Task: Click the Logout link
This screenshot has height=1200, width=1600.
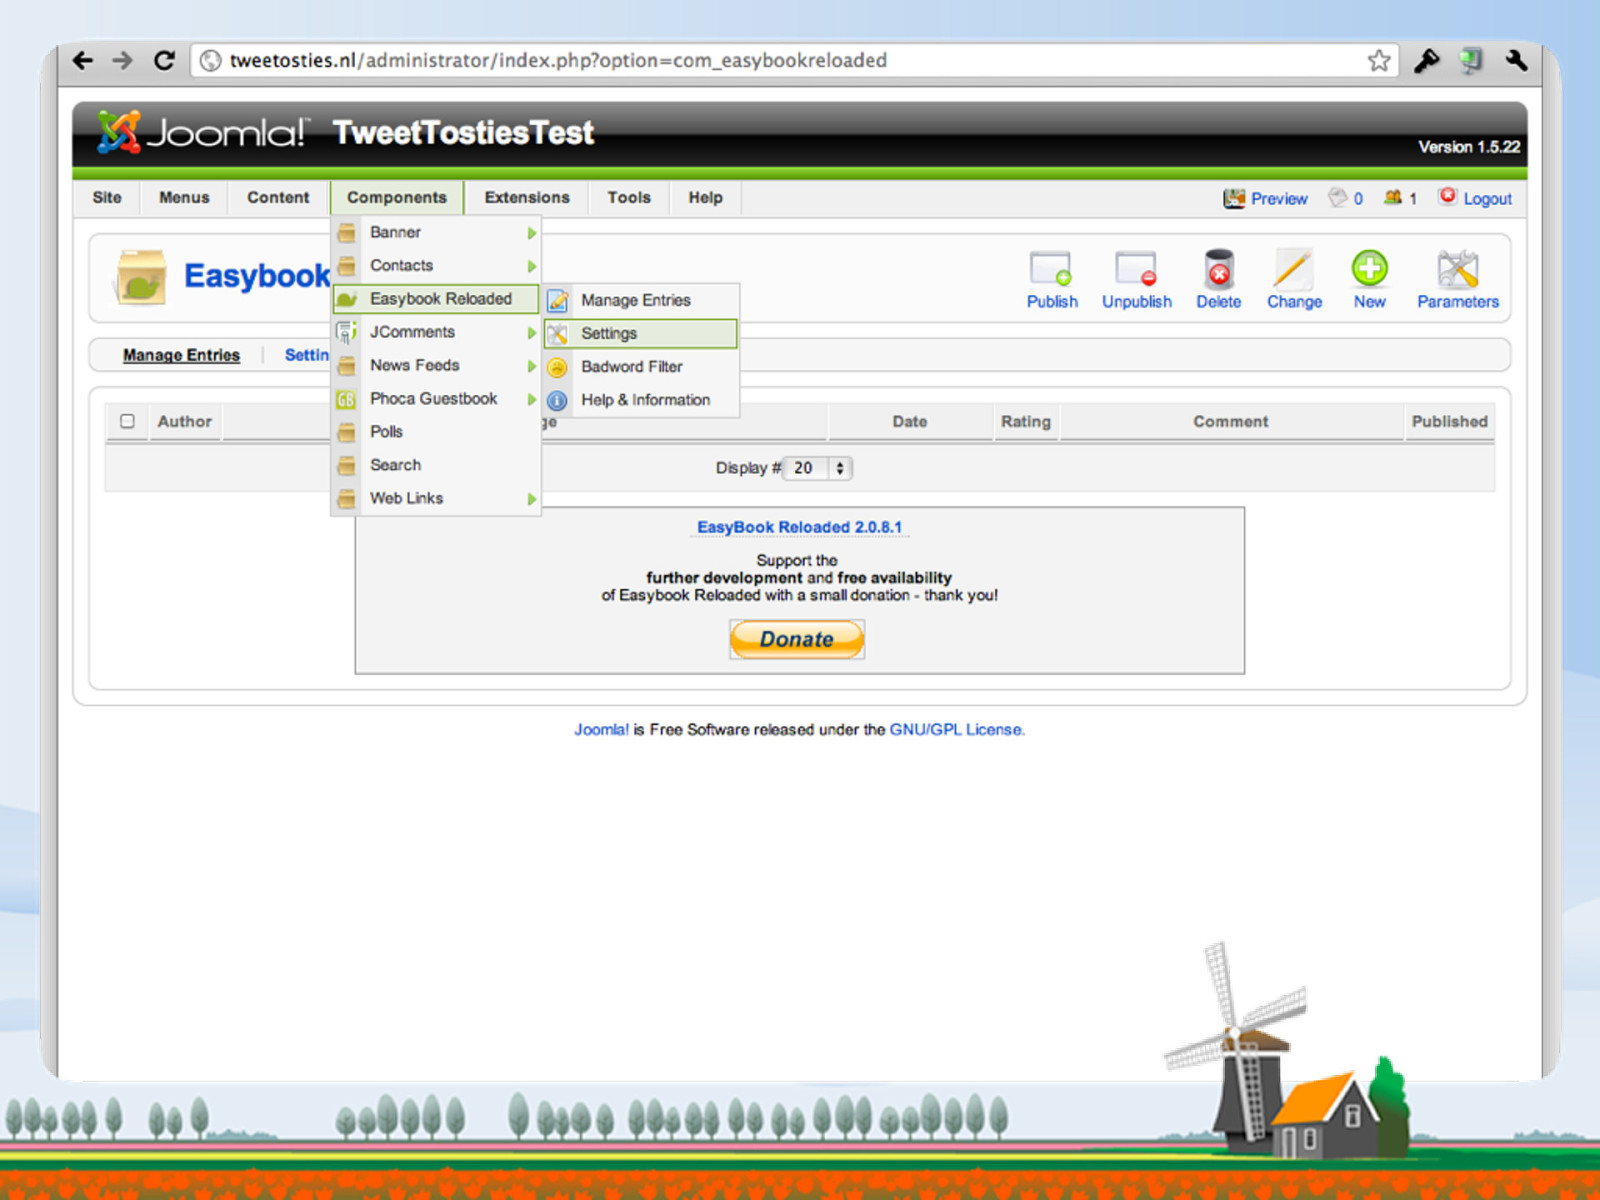Action: (x=1487, y=199)
